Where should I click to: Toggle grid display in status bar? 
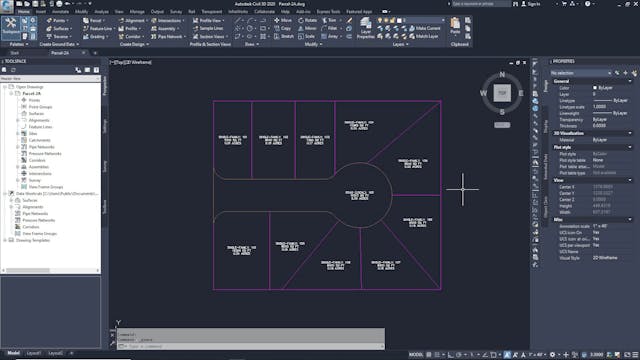point(429,355)
